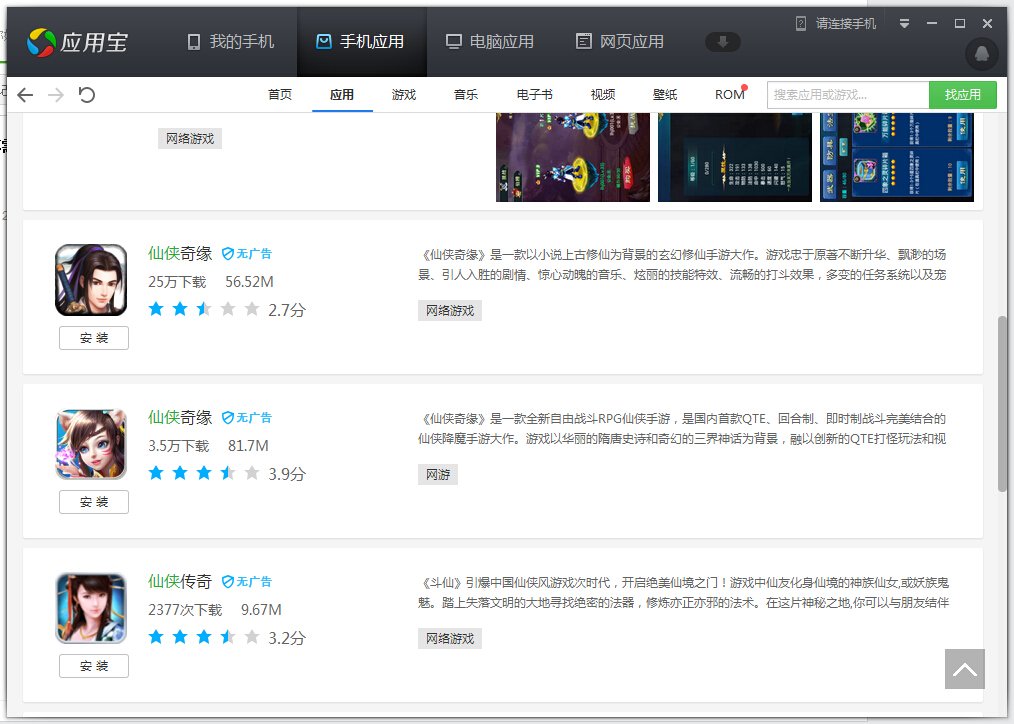Click the 应用宝 logo icon
The width and height of the screenshot is (1014, 724).
(x=41, y=40)
